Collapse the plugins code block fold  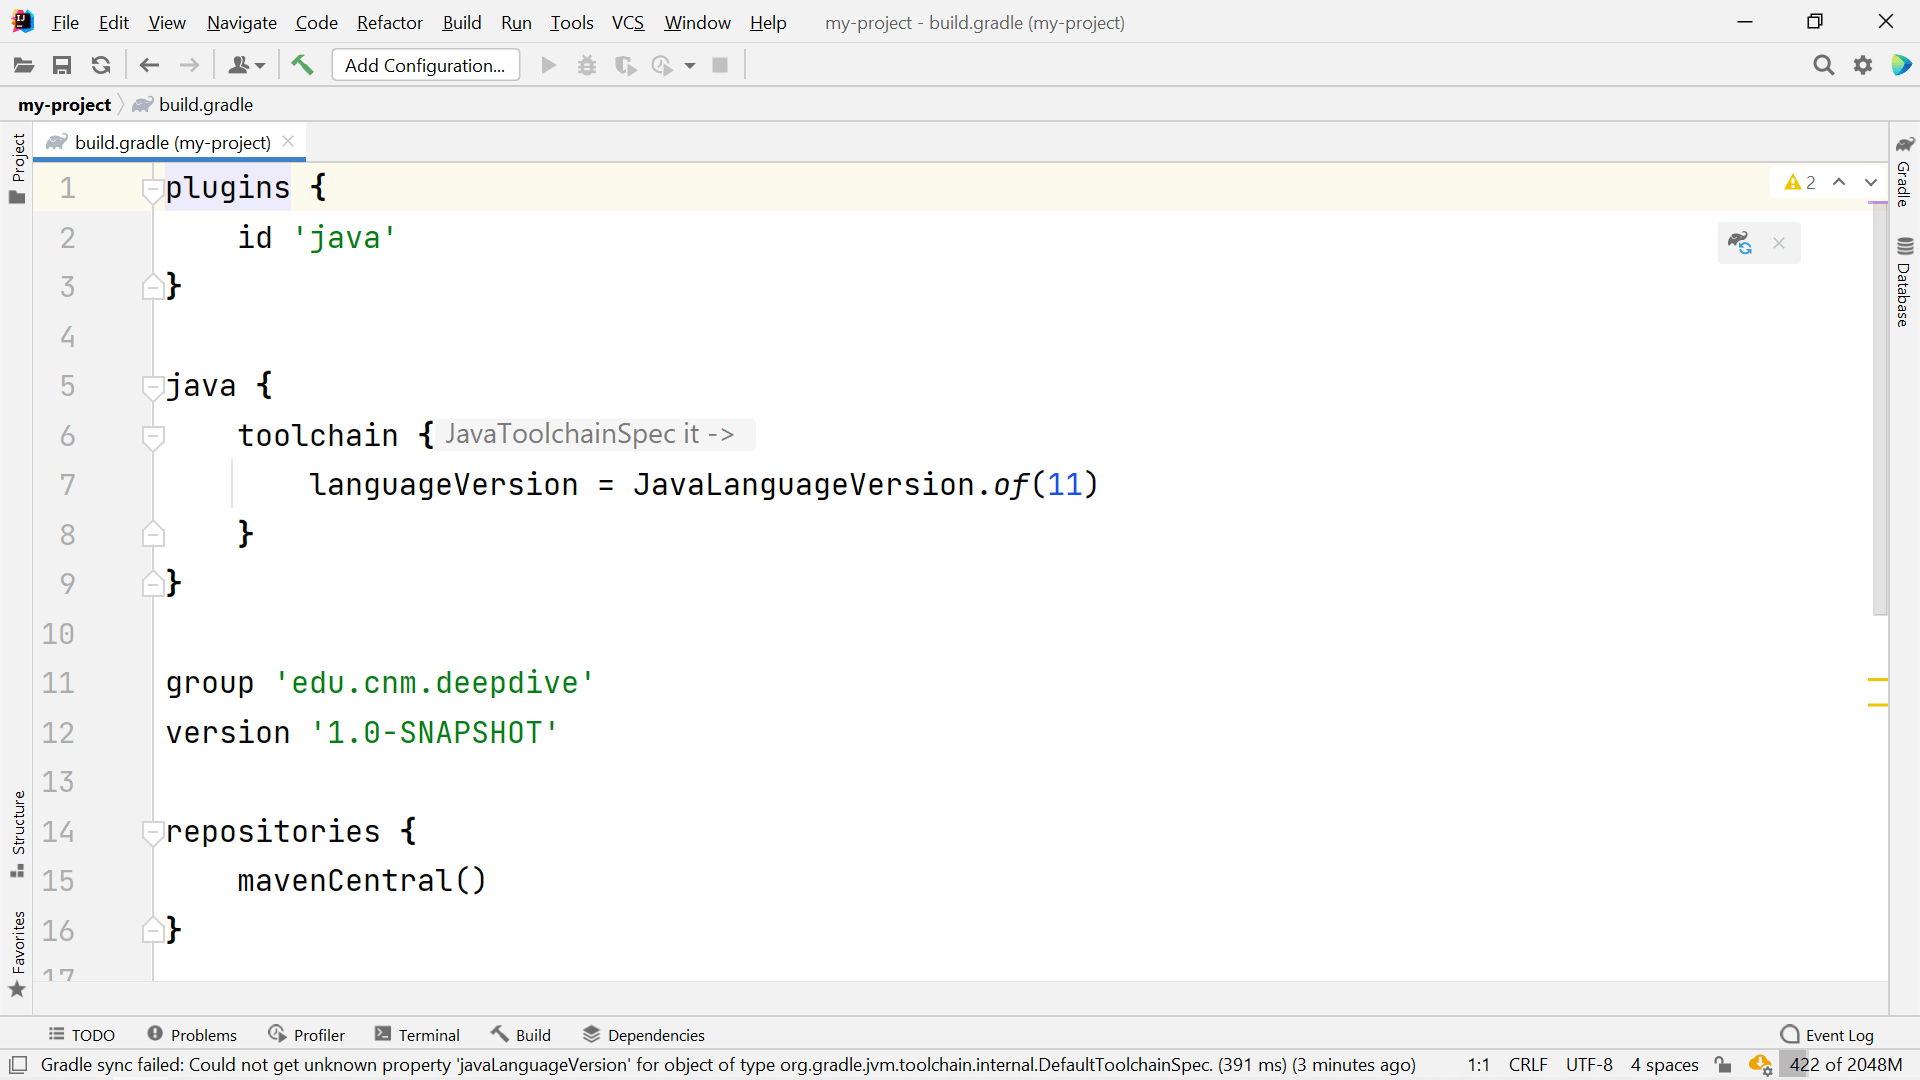pyautogui.click(x=152, y=191)
